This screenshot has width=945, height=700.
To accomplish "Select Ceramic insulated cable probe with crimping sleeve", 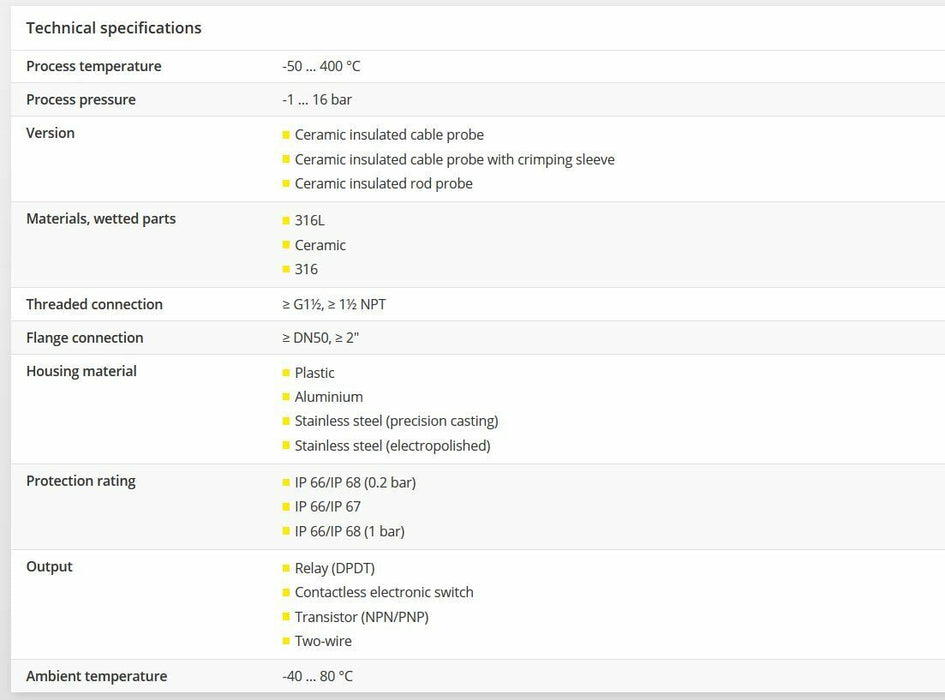I will 454,160.
